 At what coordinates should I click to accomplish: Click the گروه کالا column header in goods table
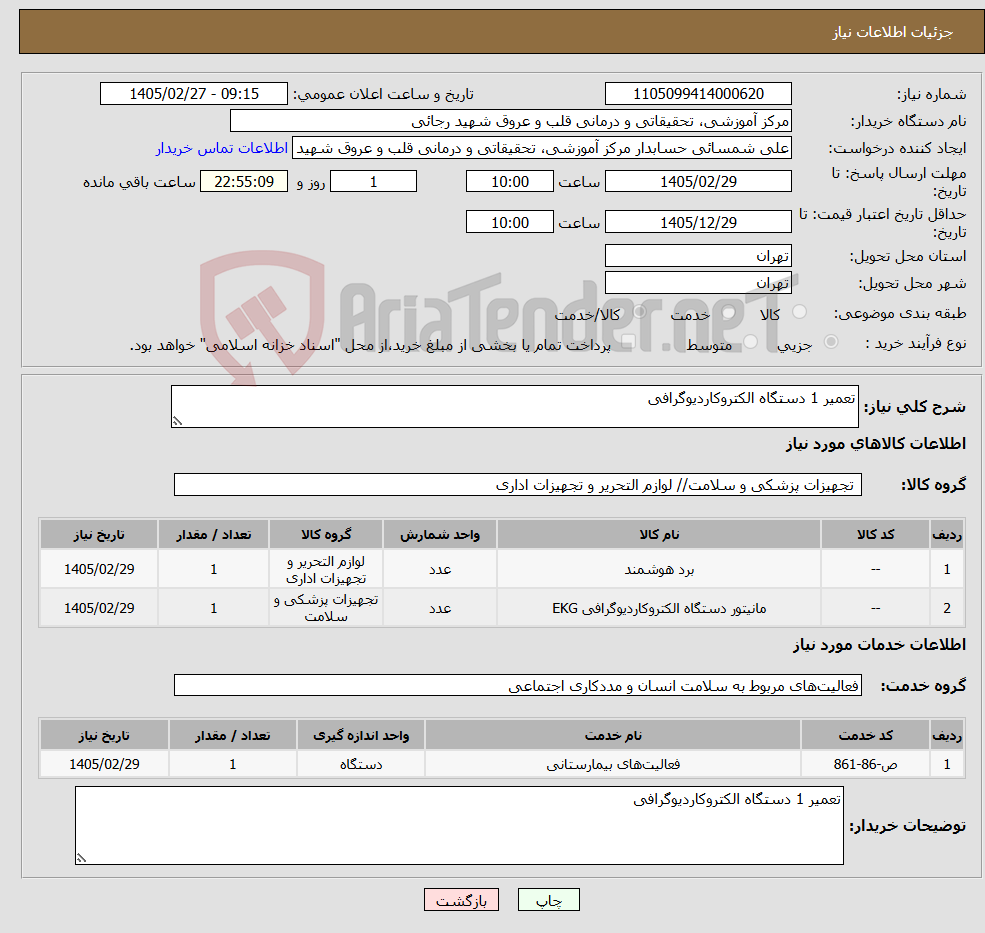(x=325, y=534)
